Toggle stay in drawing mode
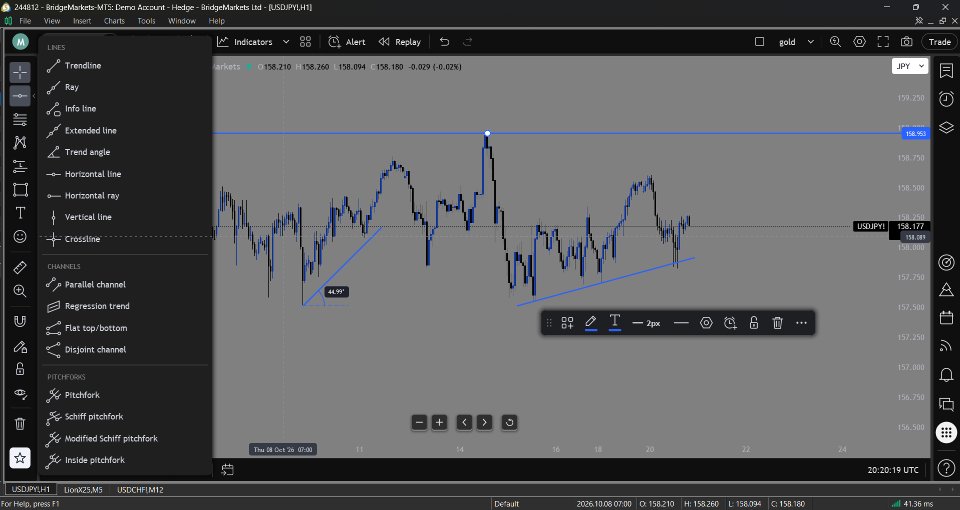Image resolution: width=960 pixels, height=510 pixels. click(x=20, y=346)
